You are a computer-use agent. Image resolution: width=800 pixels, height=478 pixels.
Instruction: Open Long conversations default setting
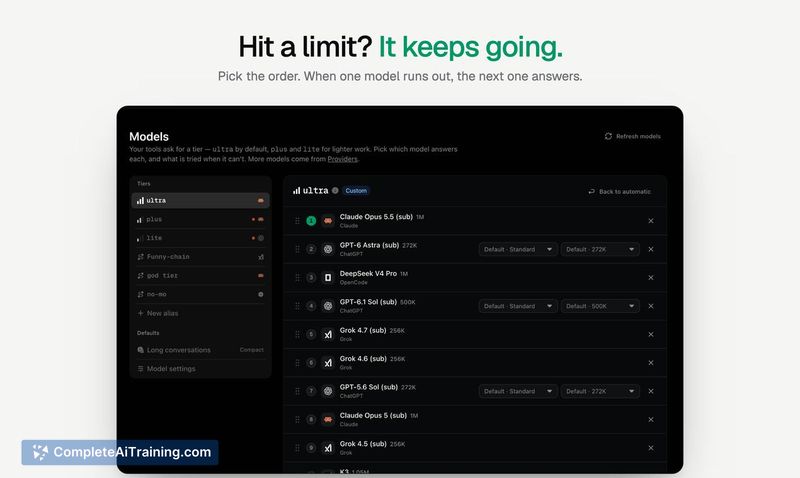point(201,350)
